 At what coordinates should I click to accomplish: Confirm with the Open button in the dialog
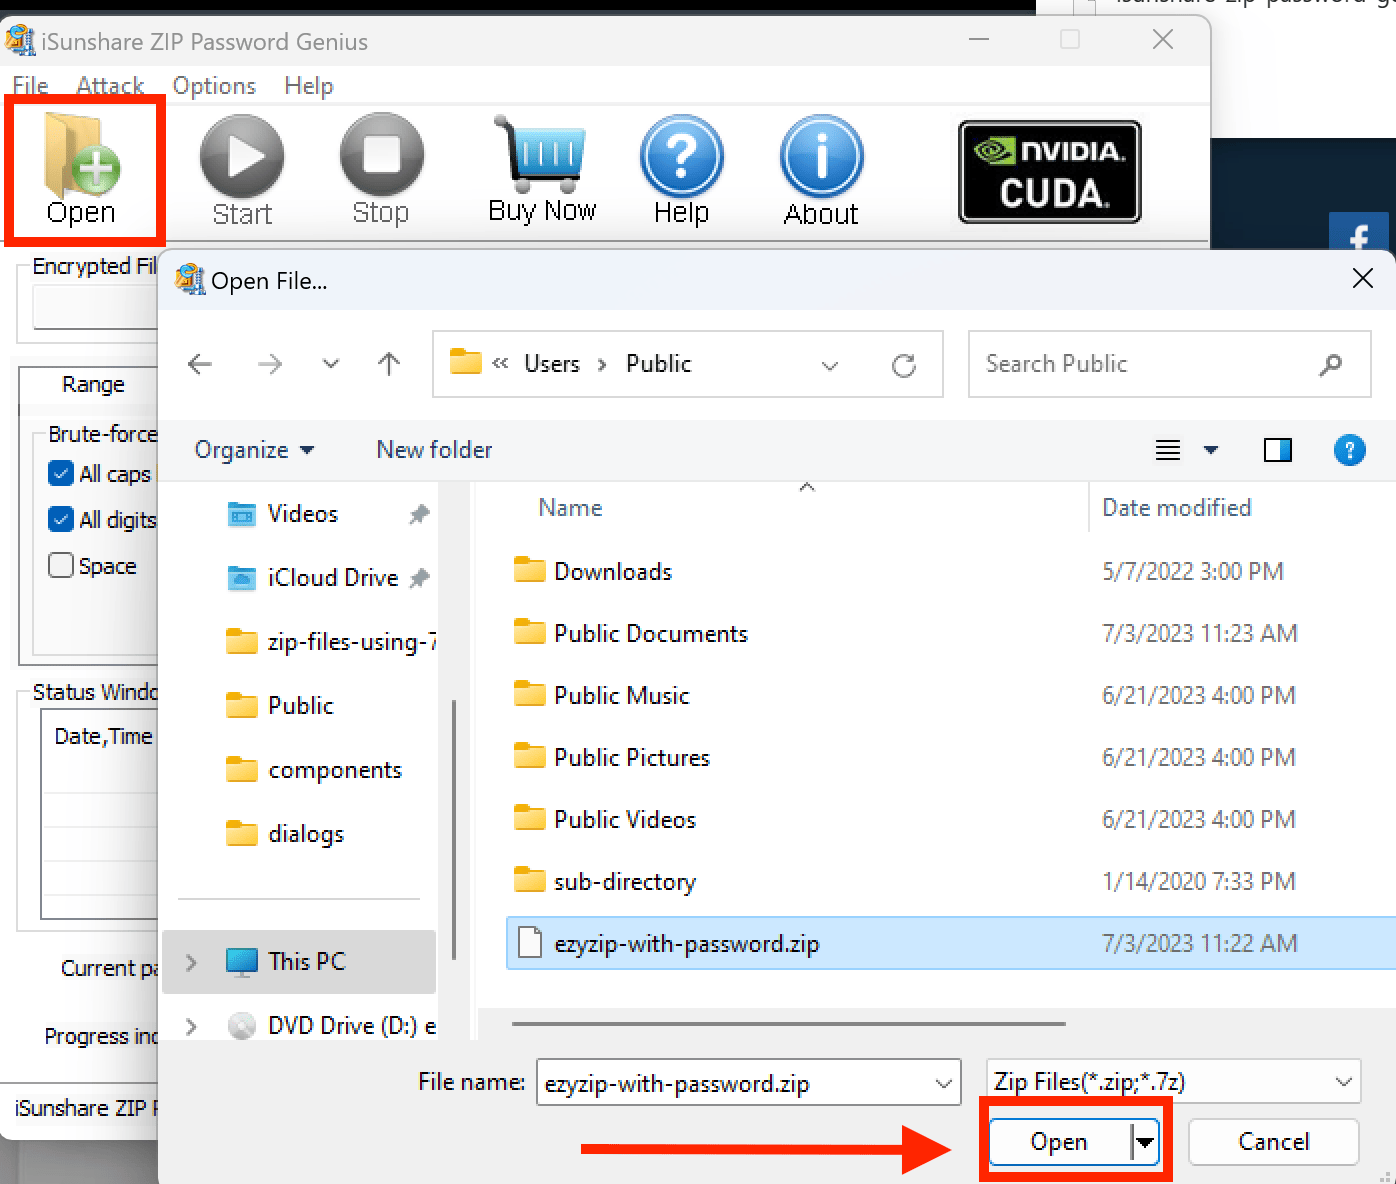tap(1060, 1142)
